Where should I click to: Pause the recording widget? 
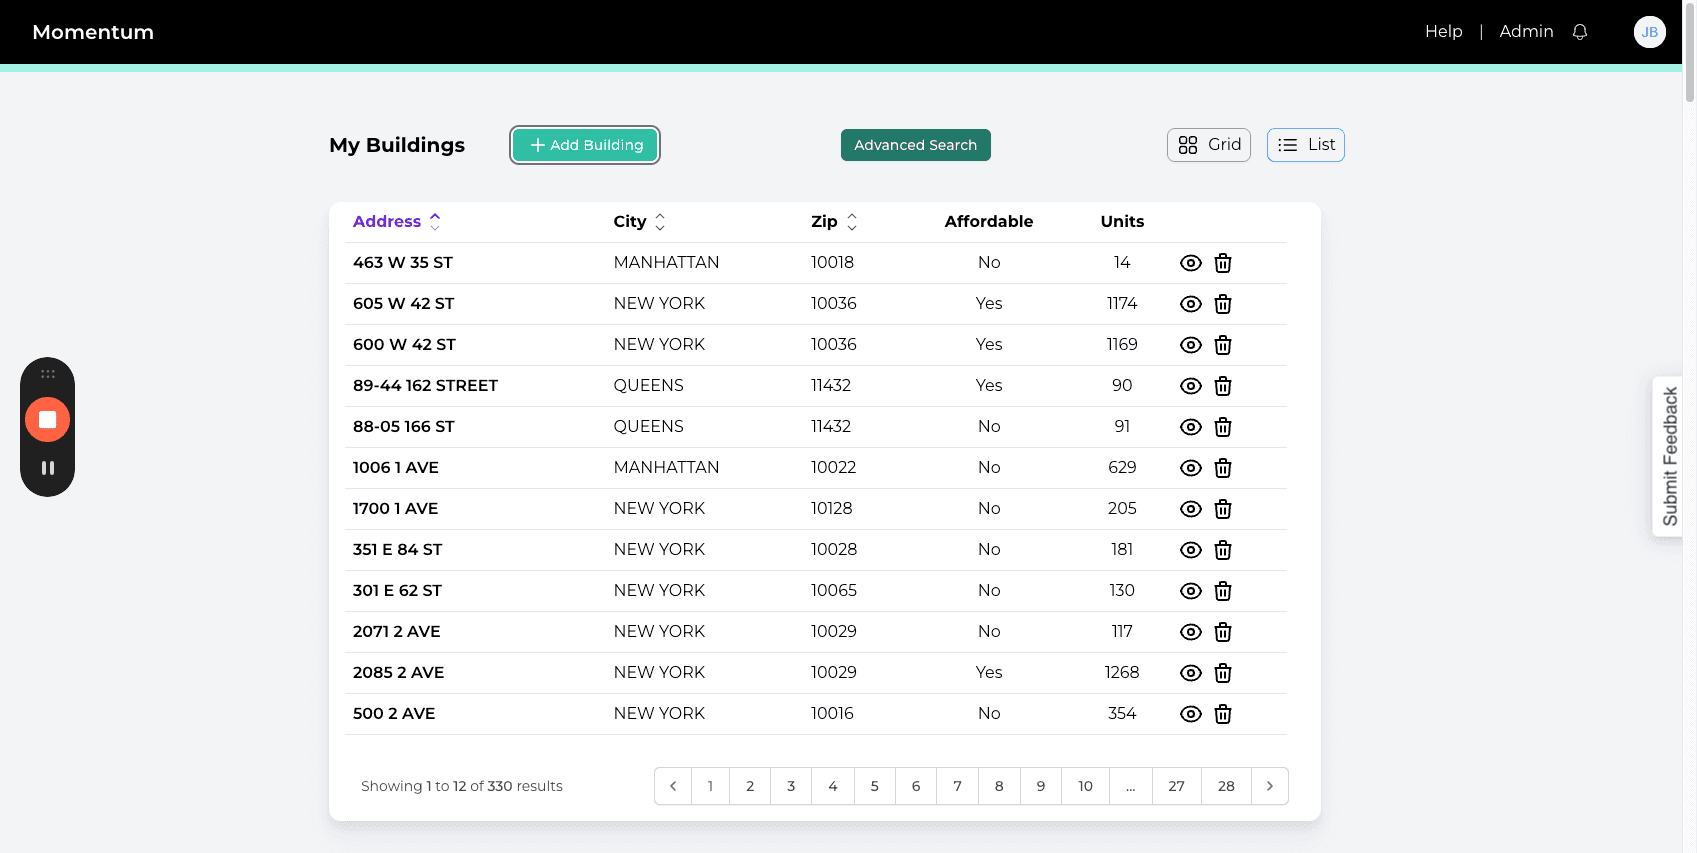(47, 468)
